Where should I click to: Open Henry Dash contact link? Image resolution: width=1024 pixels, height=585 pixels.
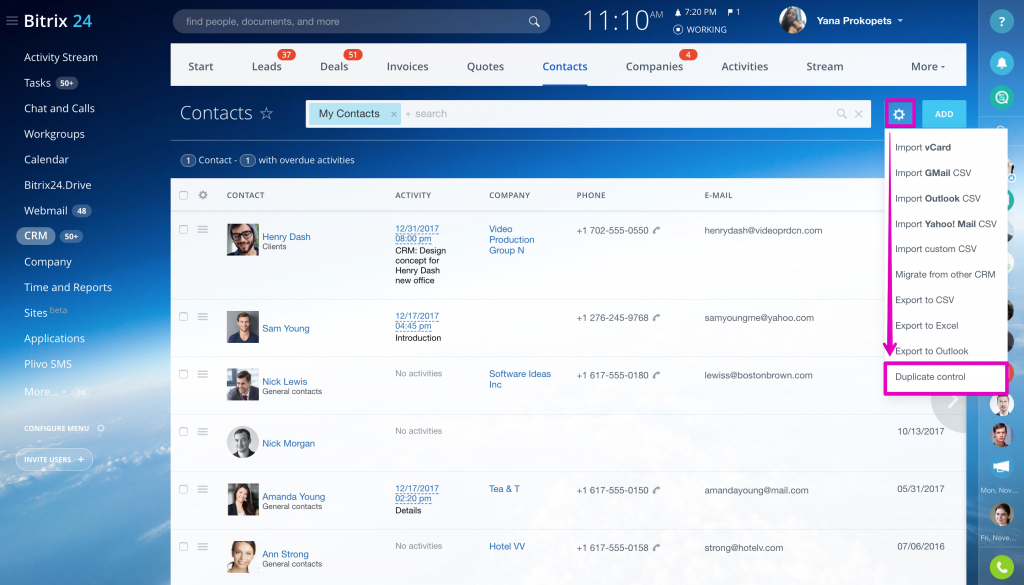point(286,237)
